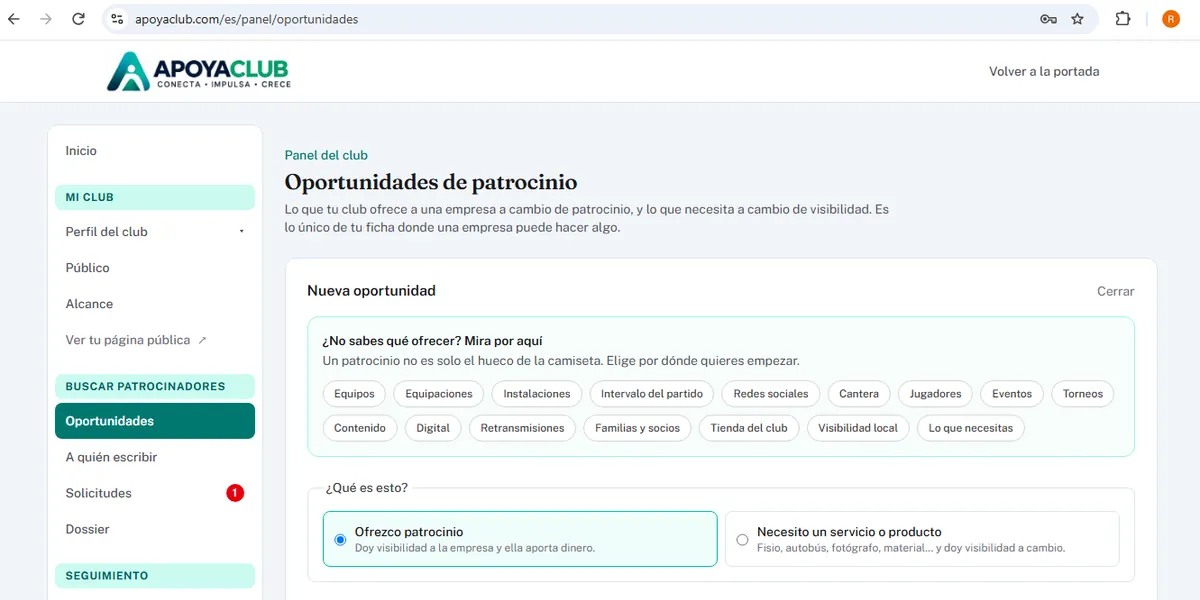
Task: Open Inicio in sidebar
Action: pos(155,151)
